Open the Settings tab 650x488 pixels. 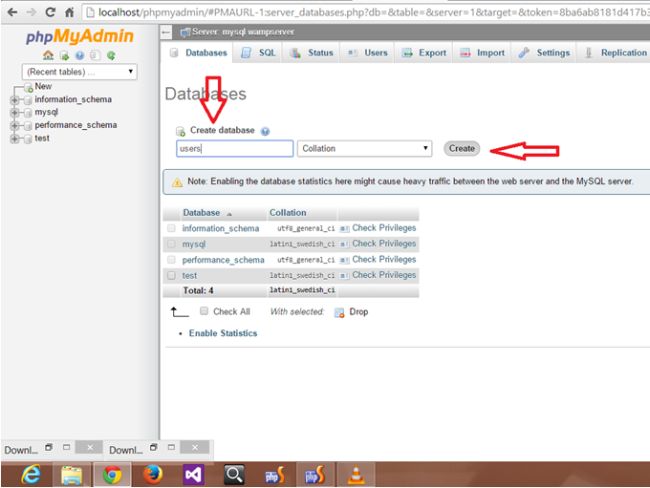(544, 53)
